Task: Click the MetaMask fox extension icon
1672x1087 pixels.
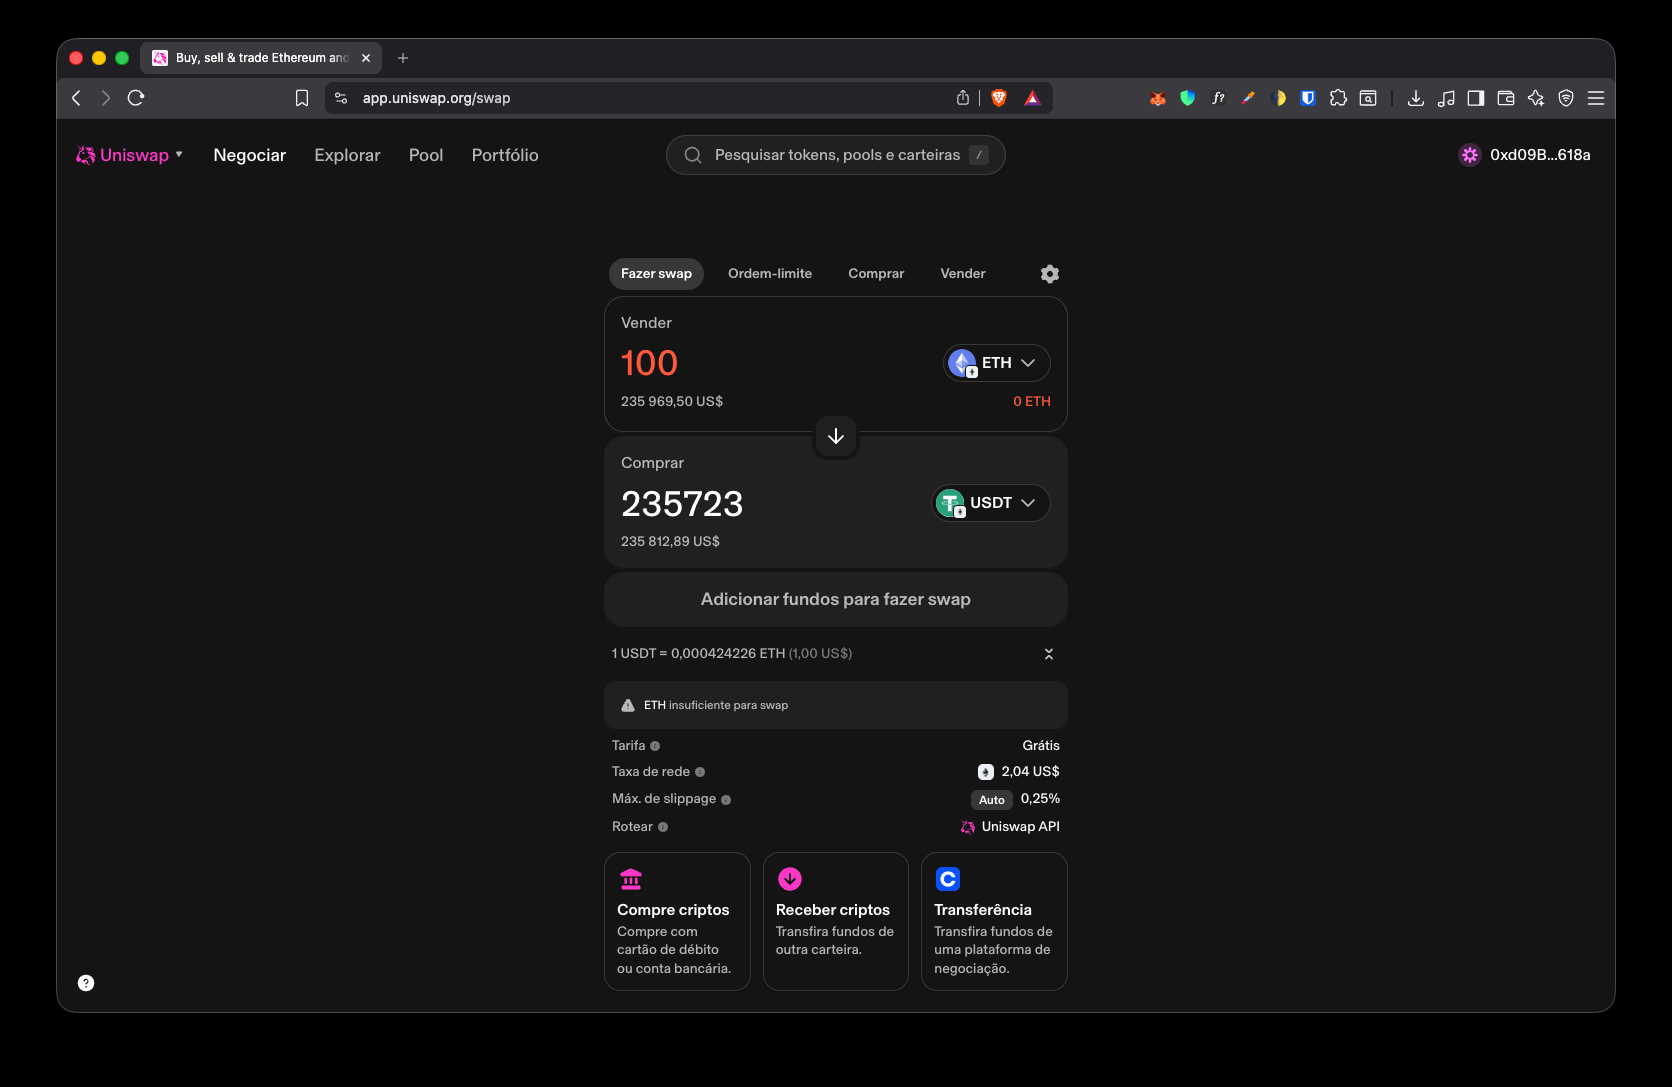Action: (1158, 98)
